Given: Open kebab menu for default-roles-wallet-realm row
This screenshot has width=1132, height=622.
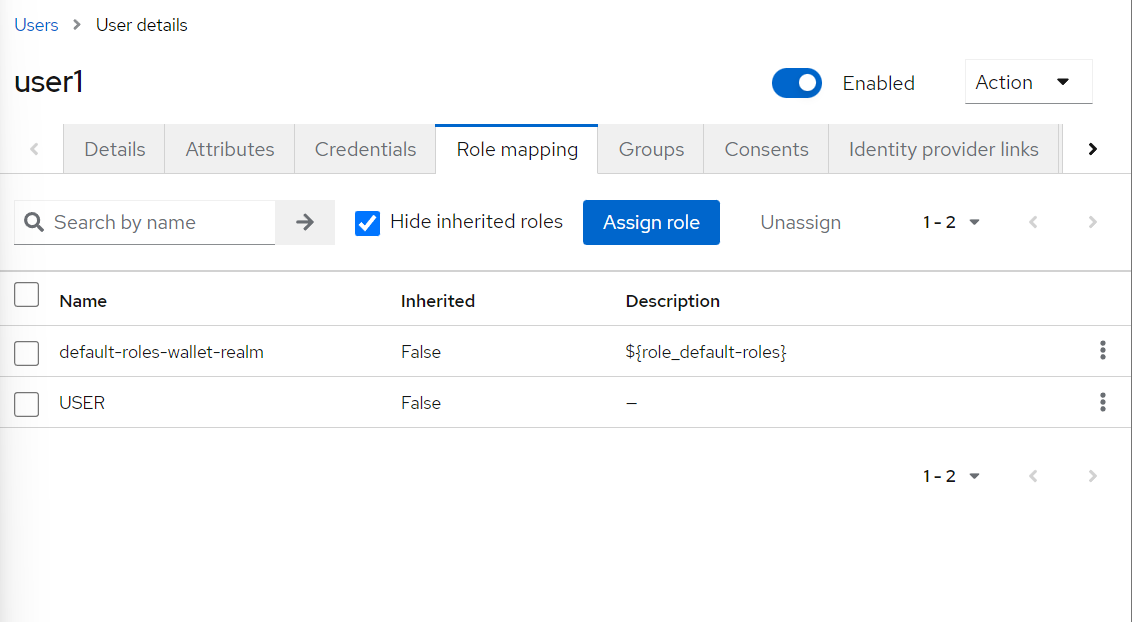Looking at the screenshot, I should coord(1102,350).
